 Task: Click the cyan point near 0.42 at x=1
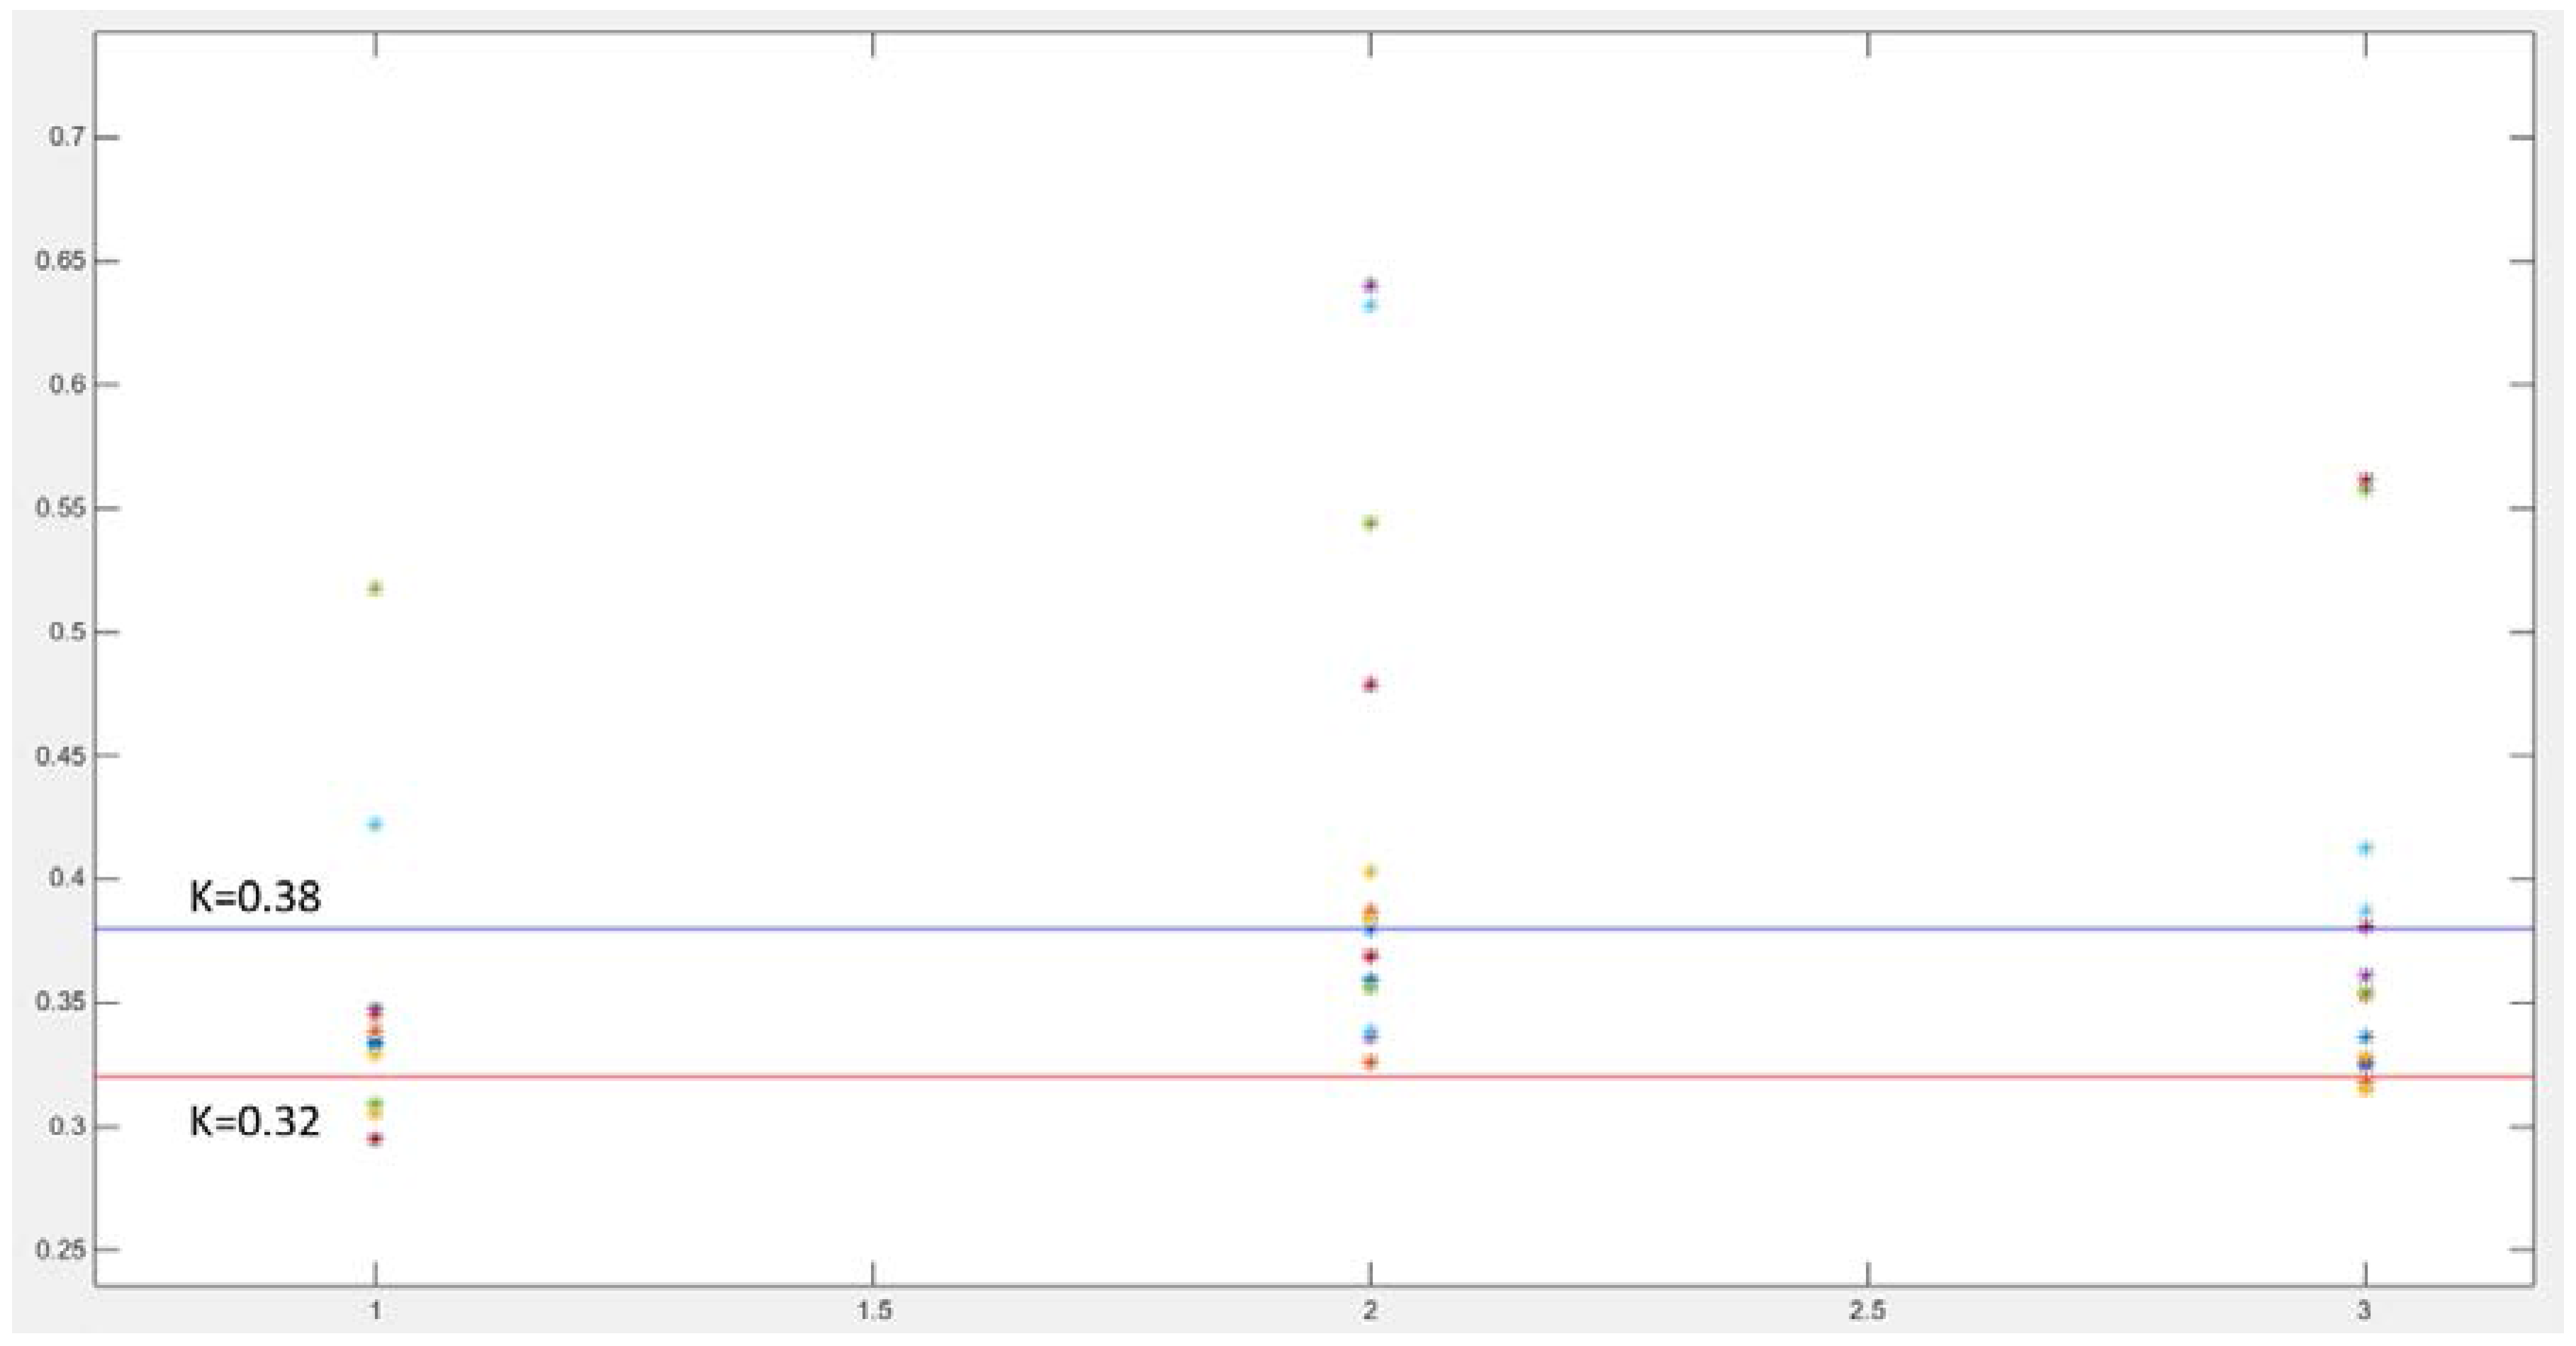coord(376,824)
